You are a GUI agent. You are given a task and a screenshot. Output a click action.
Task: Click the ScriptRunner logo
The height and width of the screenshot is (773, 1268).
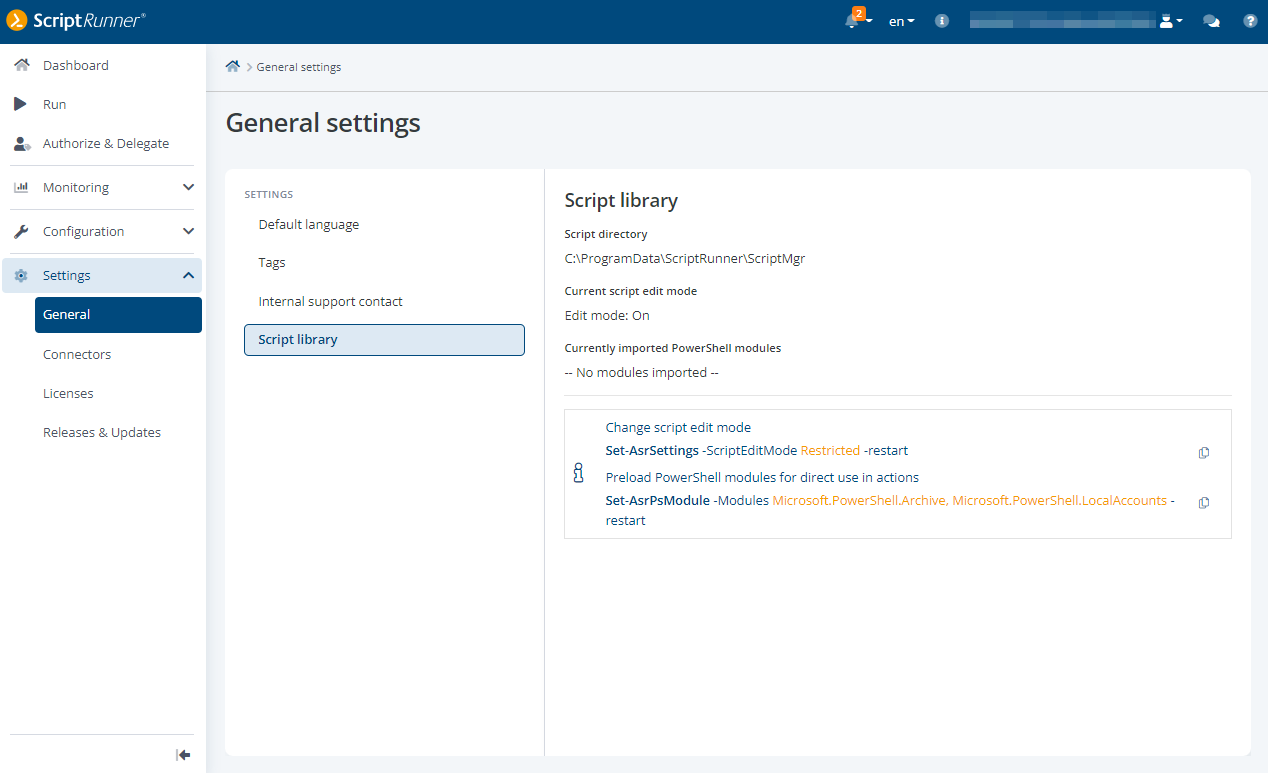click(76, 20)
